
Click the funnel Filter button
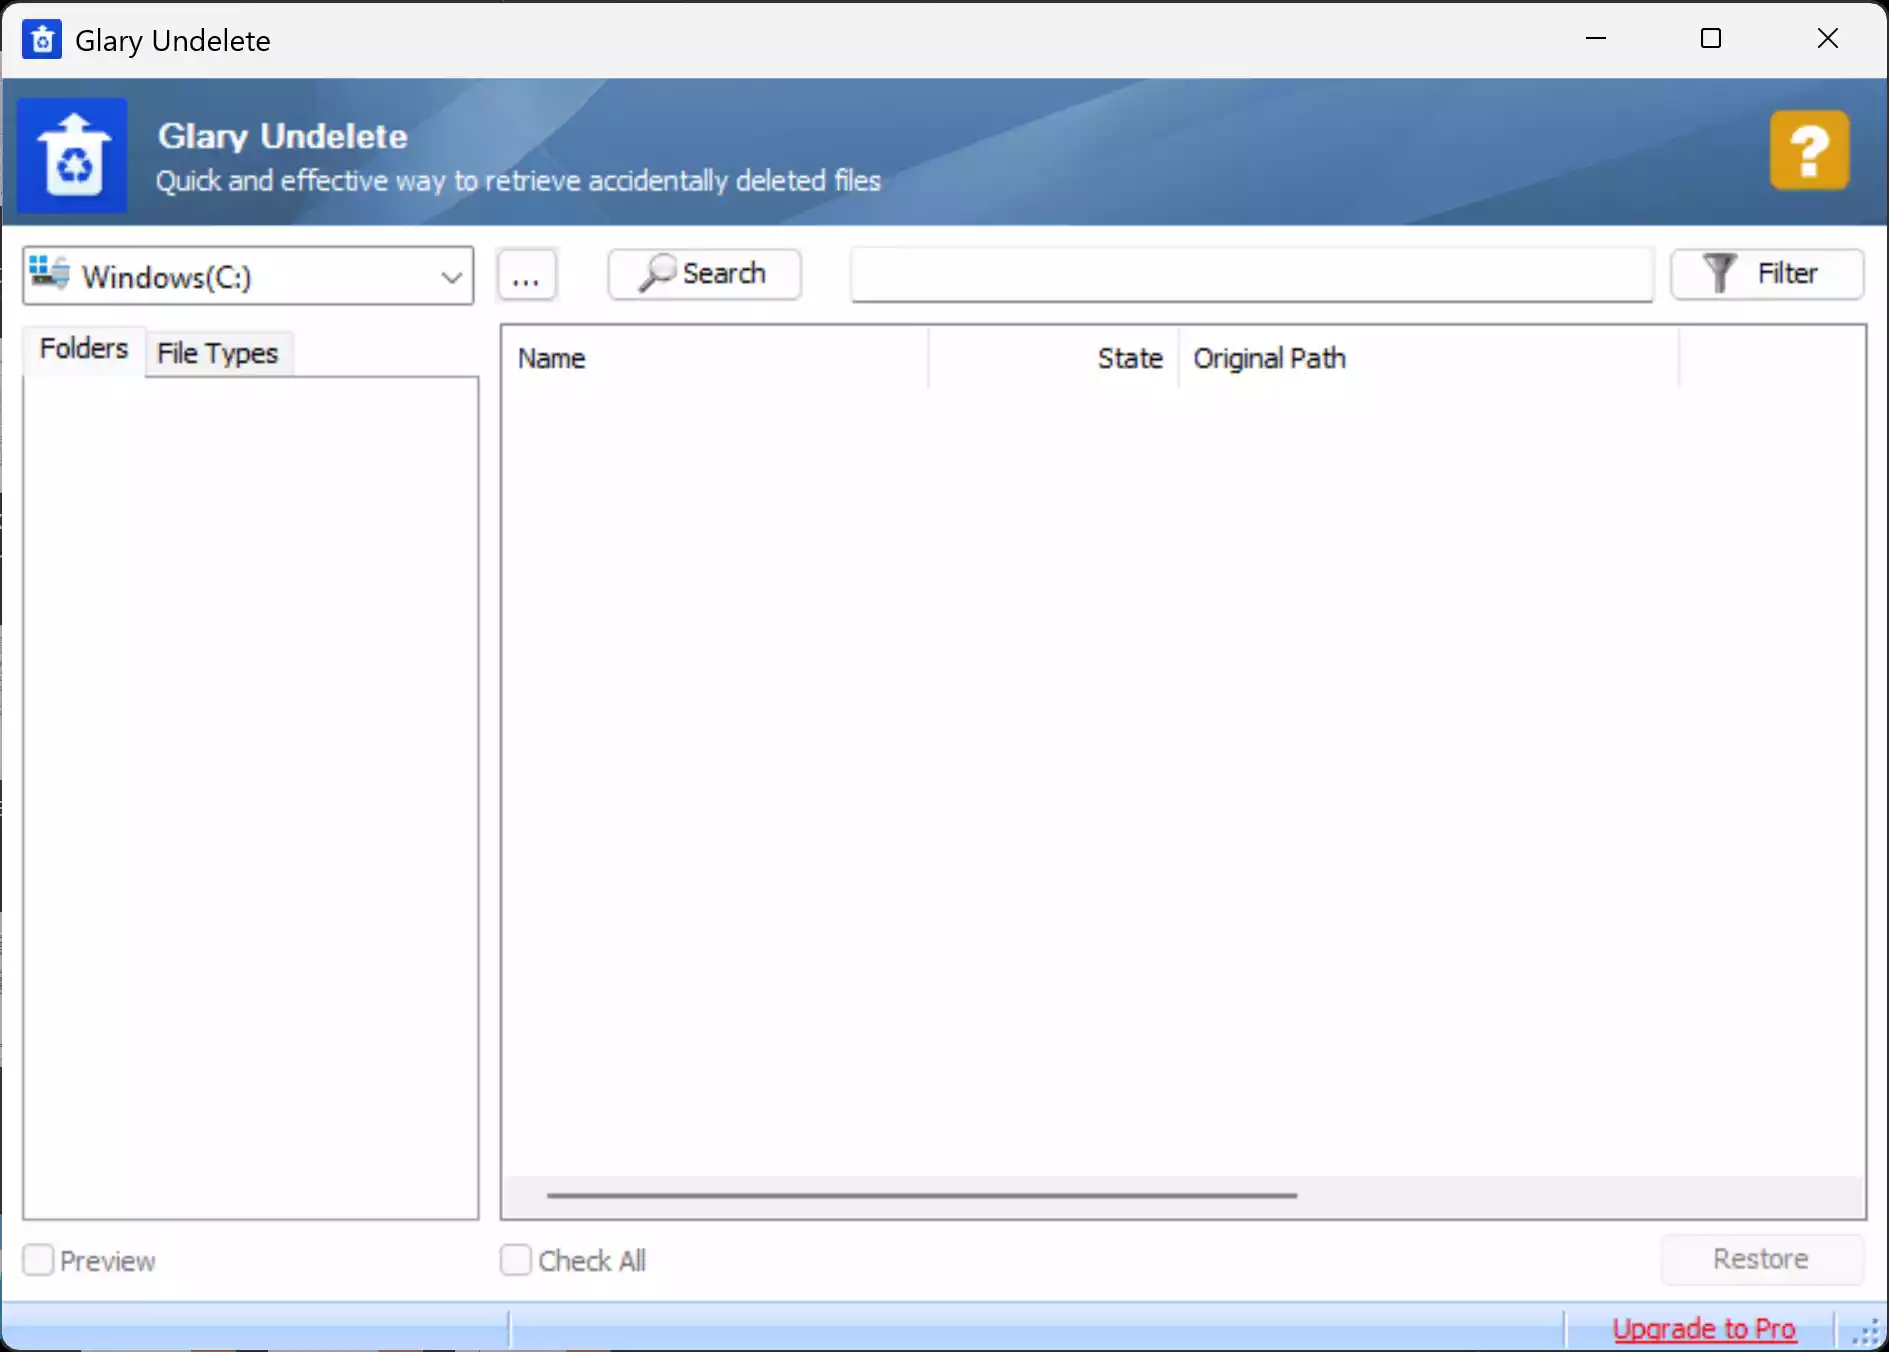[1766, 274]
